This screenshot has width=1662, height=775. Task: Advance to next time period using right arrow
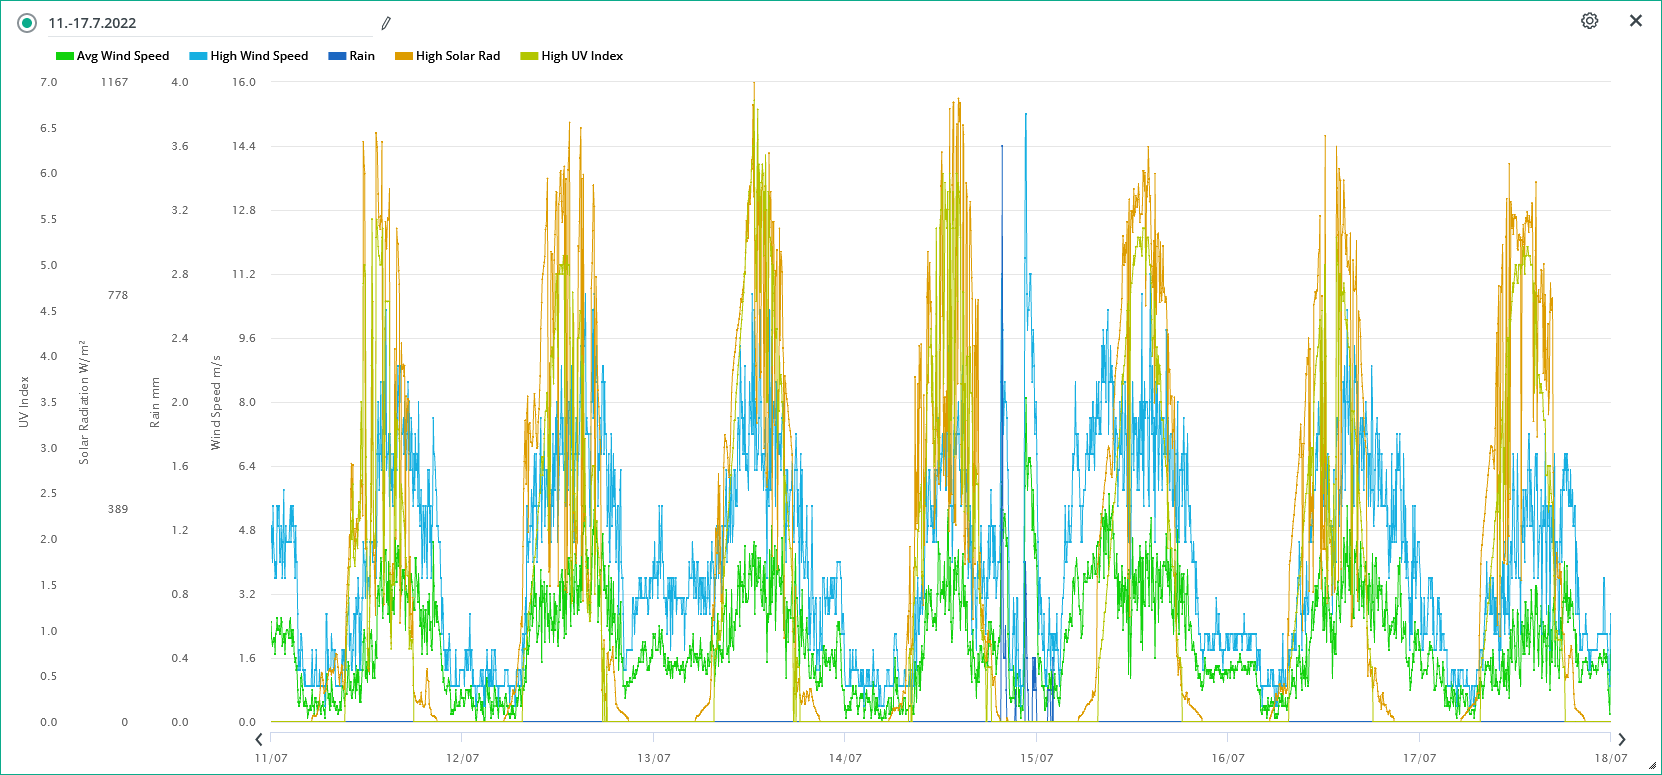pos(1622,740)
